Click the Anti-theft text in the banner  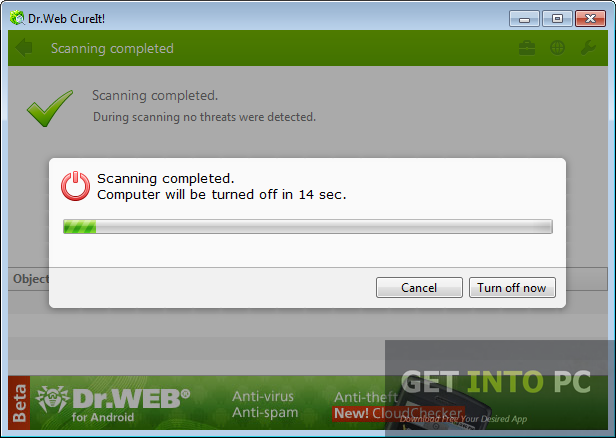pyautogui.click(x=366, y=397)
